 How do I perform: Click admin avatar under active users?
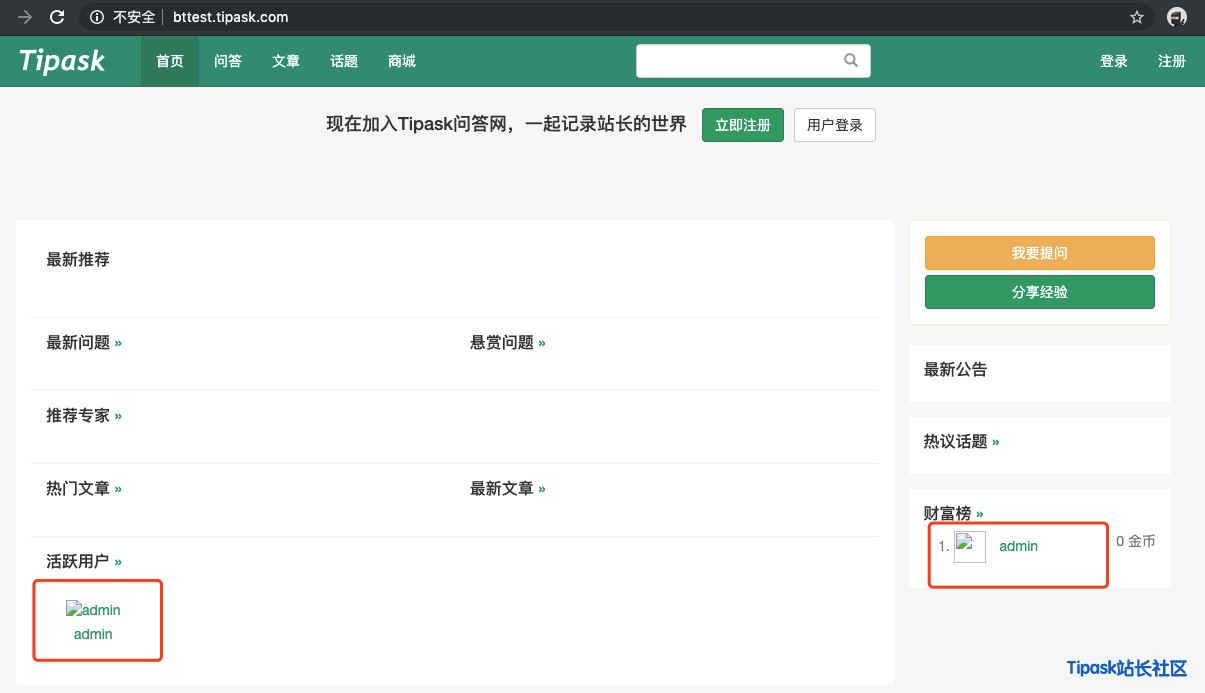[93, 610]
